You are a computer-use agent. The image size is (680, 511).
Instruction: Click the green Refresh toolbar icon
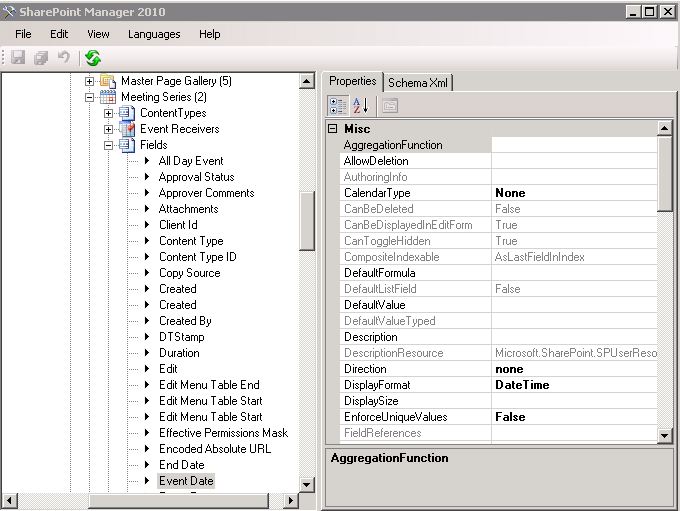click(x=92, y=58)
